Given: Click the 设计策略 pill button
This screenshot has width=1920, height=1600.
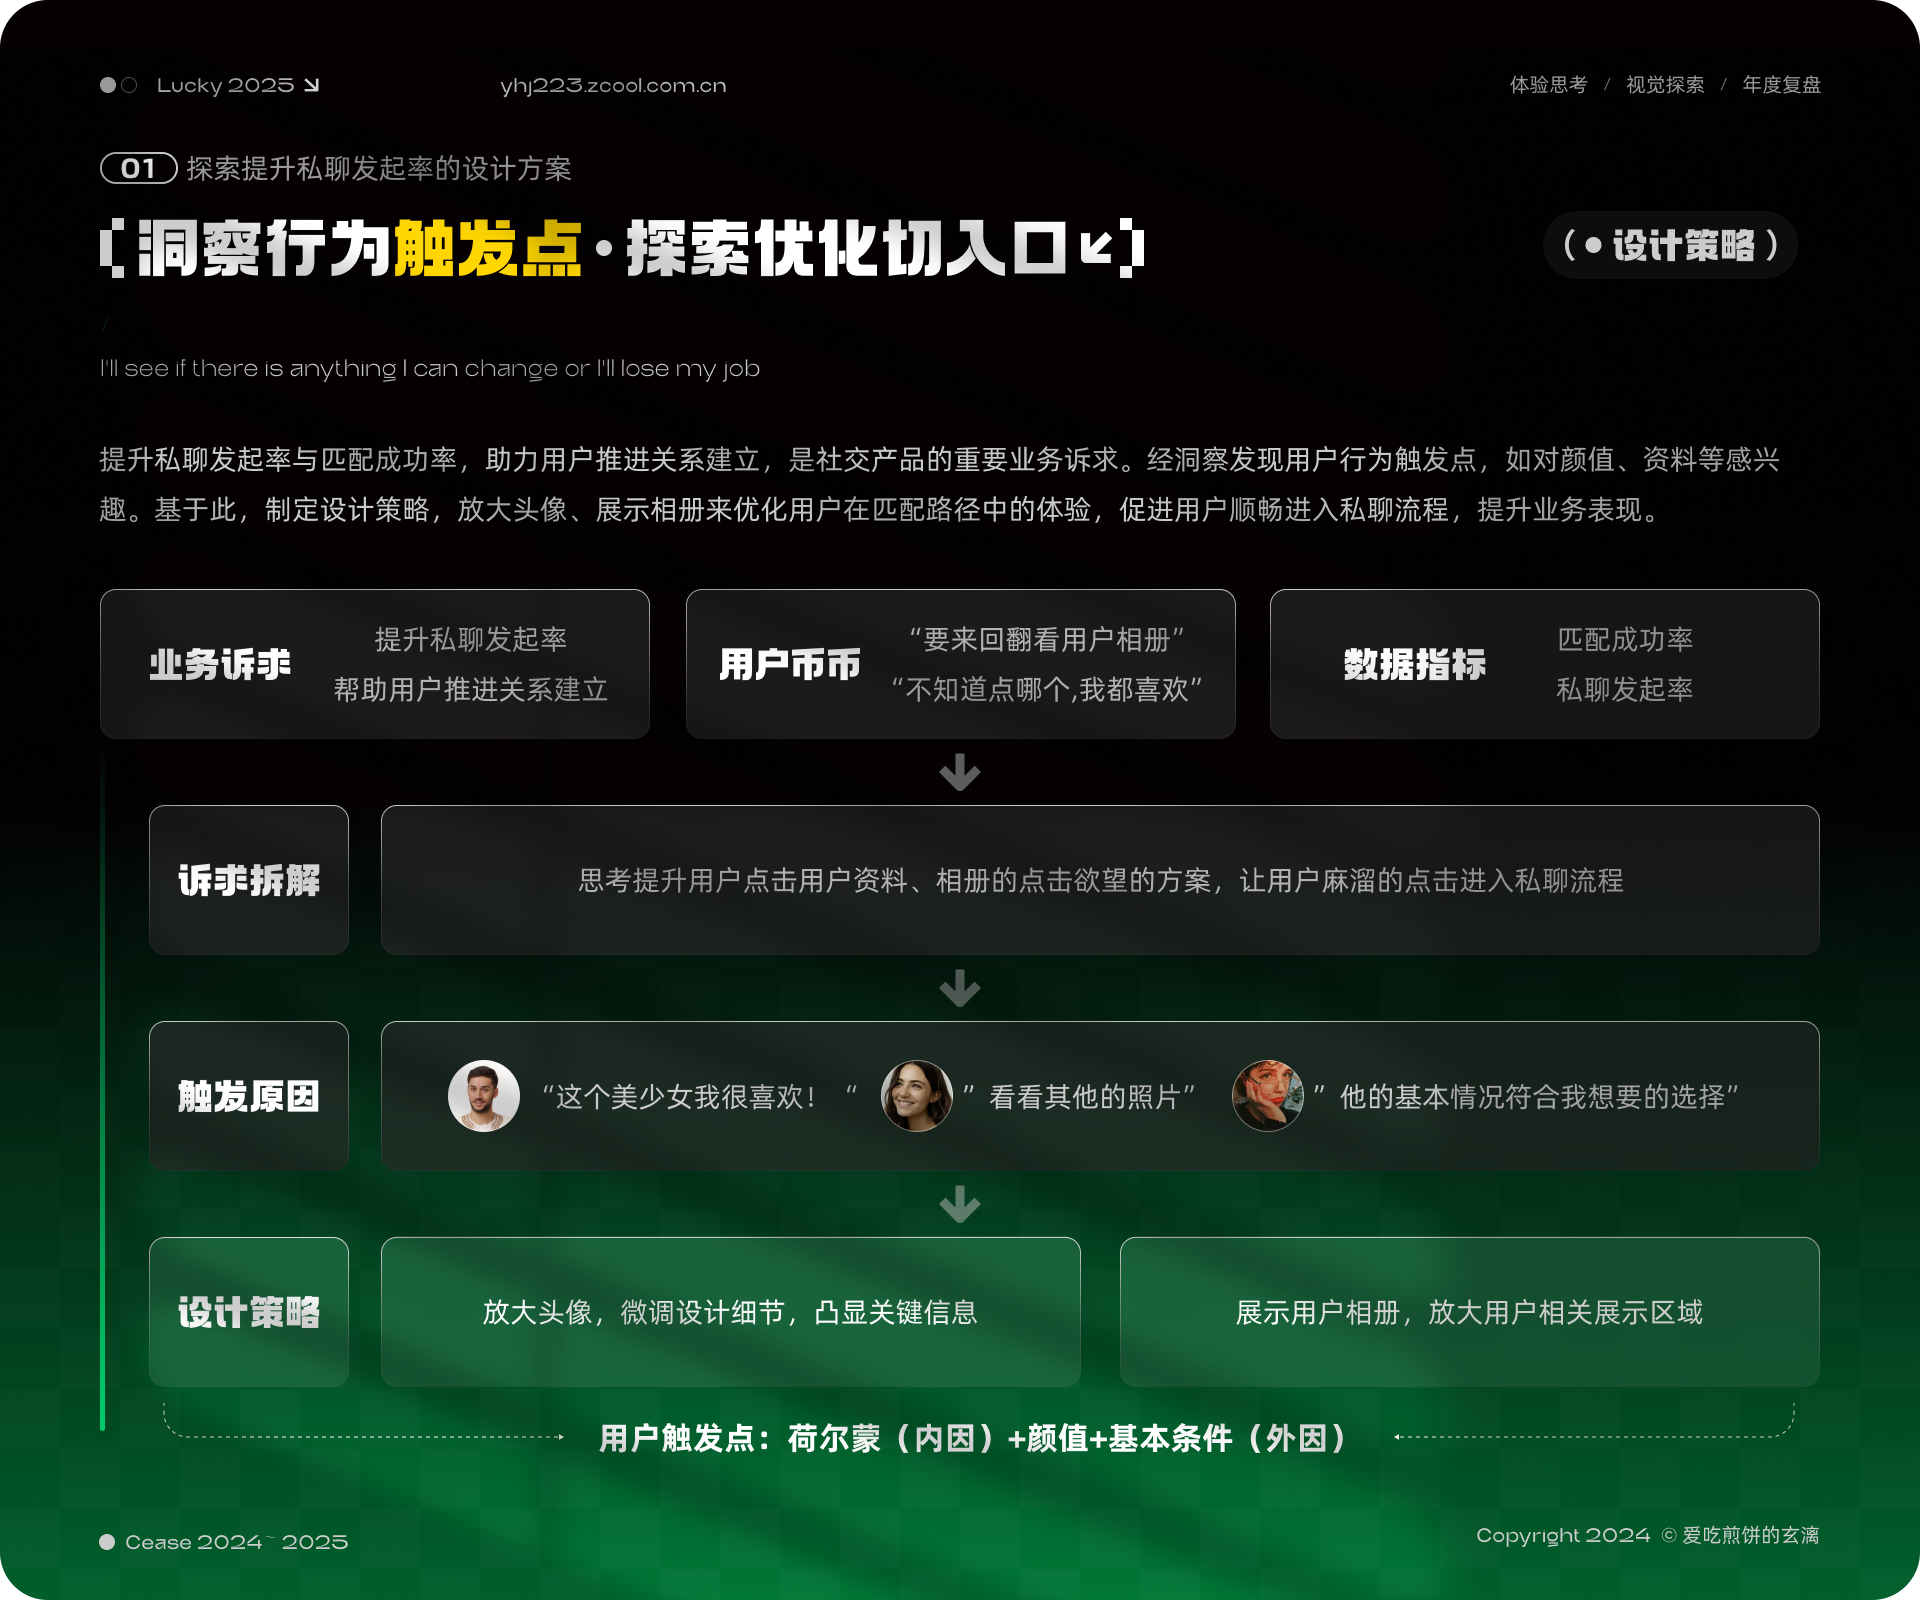Looking at the screenshot, I should [x=1670, y=245].
